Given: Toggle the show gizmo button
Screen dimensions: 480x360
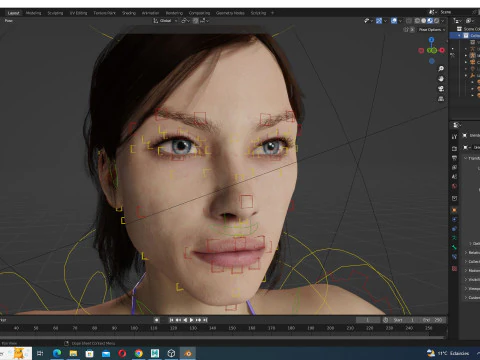Looking at the screenshot, I should pyautogui.click(x=379, y=21).
